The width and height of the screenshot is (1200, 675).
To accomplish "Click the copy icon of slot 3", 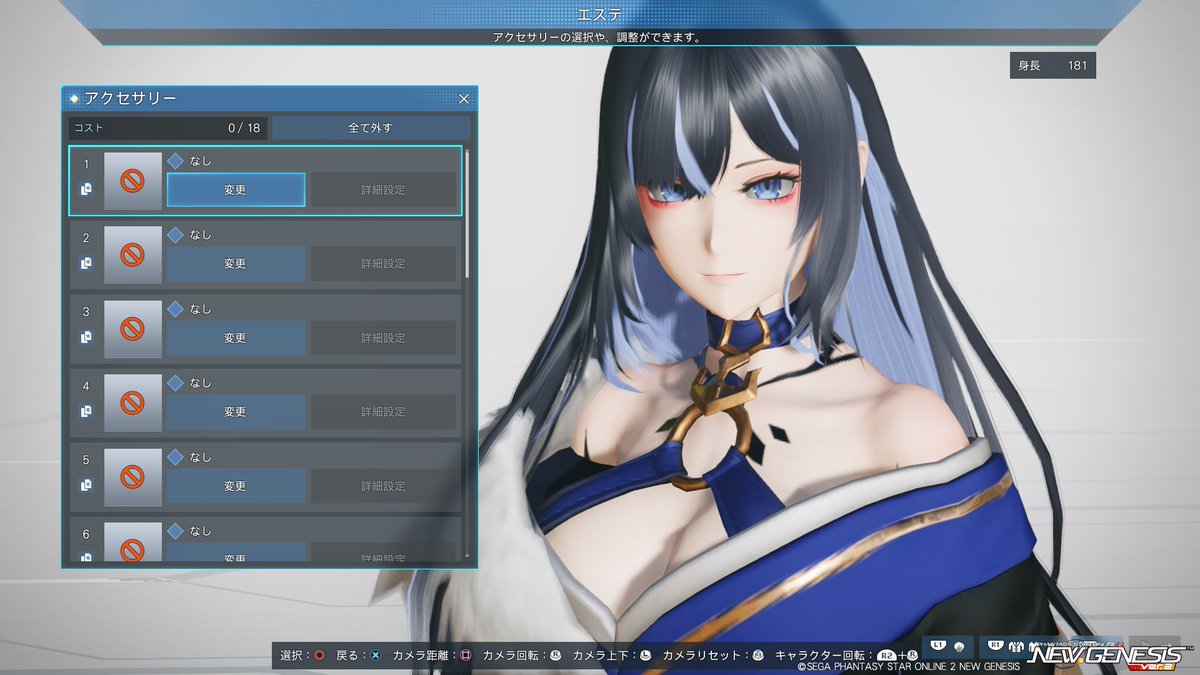I will pyautogui.click(x=86, y=337).
